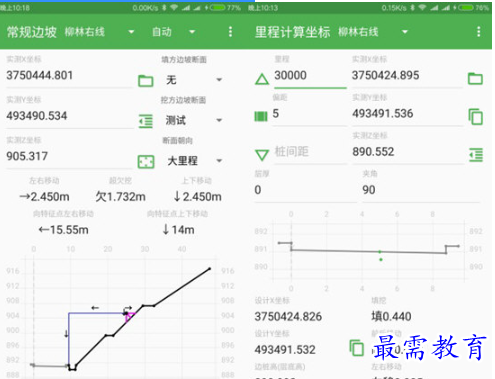The image size is (495, 379).
Task: Tap the 里程计算坐标 screen title
Action: click(293, 32)
